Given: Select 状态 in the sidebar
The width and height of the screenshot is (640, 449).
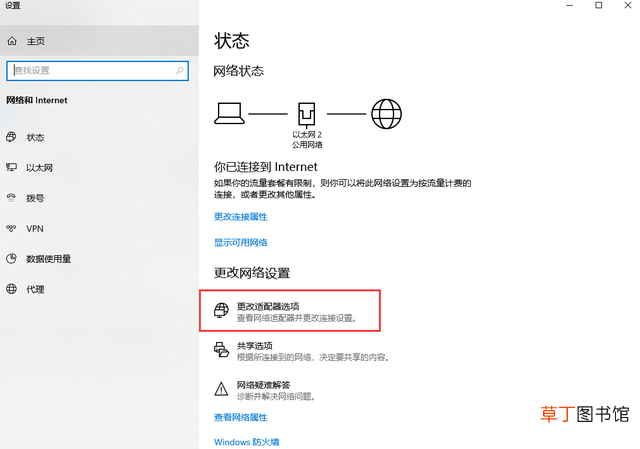Looking at the screenshot, I should 36,138.
